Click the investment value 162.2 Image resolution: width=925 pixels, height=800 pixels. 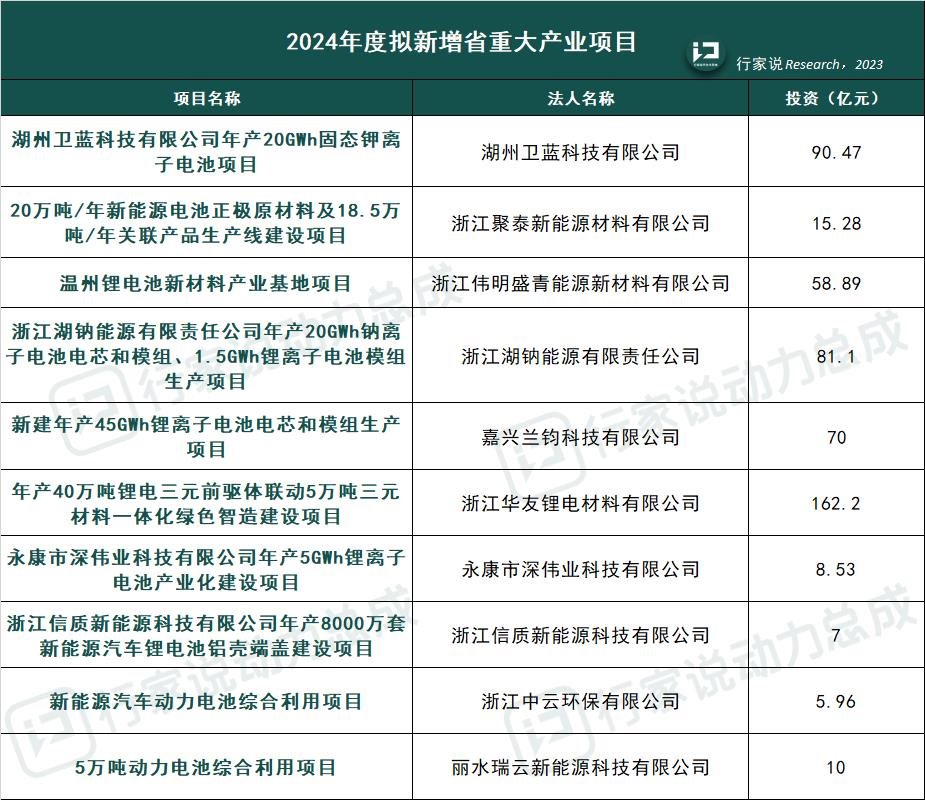point(836,503)
